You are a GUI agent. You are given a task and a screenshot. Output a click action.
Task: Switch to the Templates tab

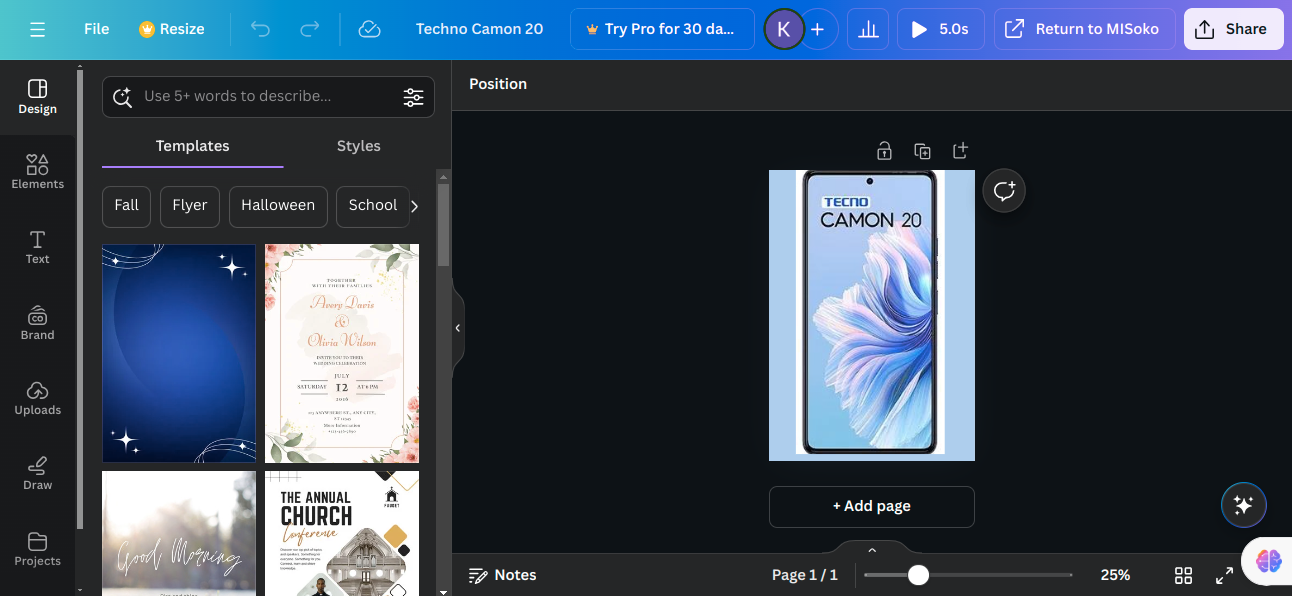click(x=192, y=146)
